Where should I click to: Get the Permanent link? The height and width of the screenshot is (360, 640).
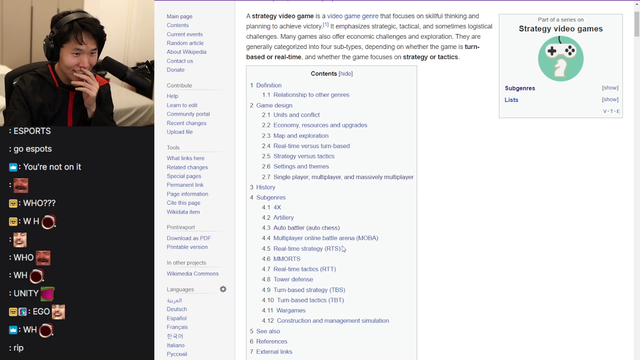click(x=185, y=185)
